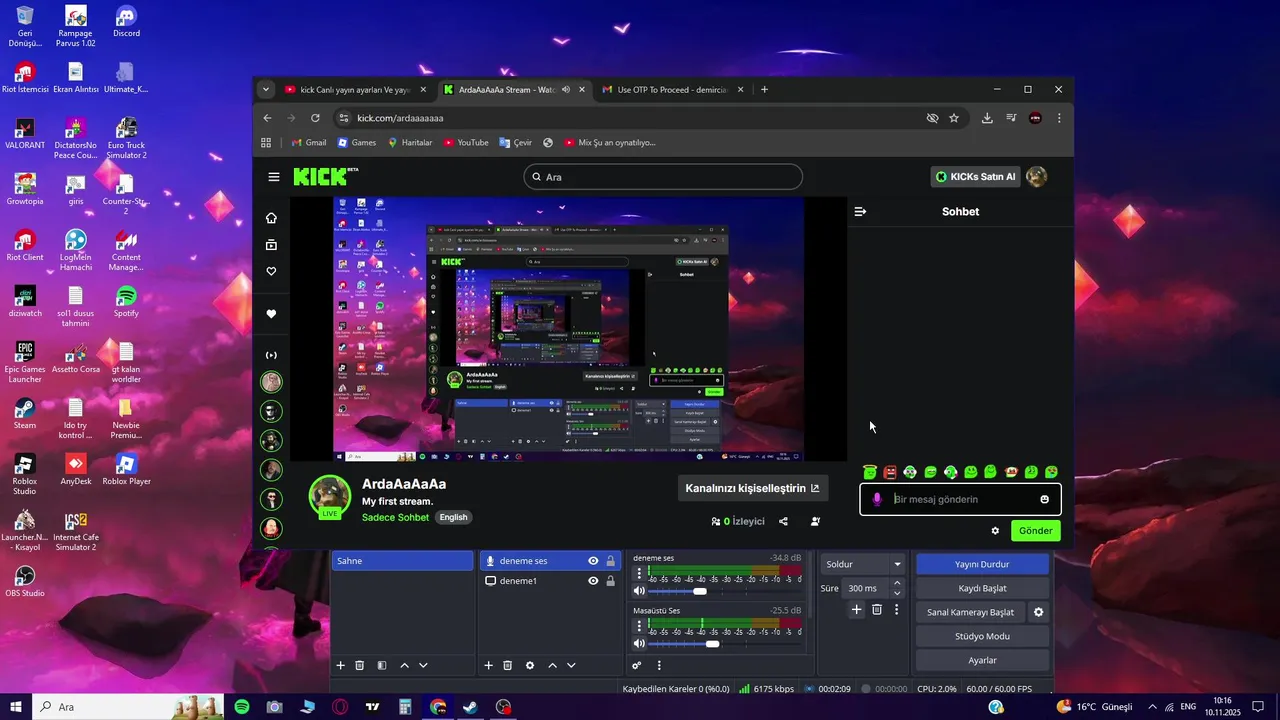Viewport: 1280px width, 720px height.
Task: Click the Yayını Durdur button
Action: pyautogui.click(x=982, y=564)
